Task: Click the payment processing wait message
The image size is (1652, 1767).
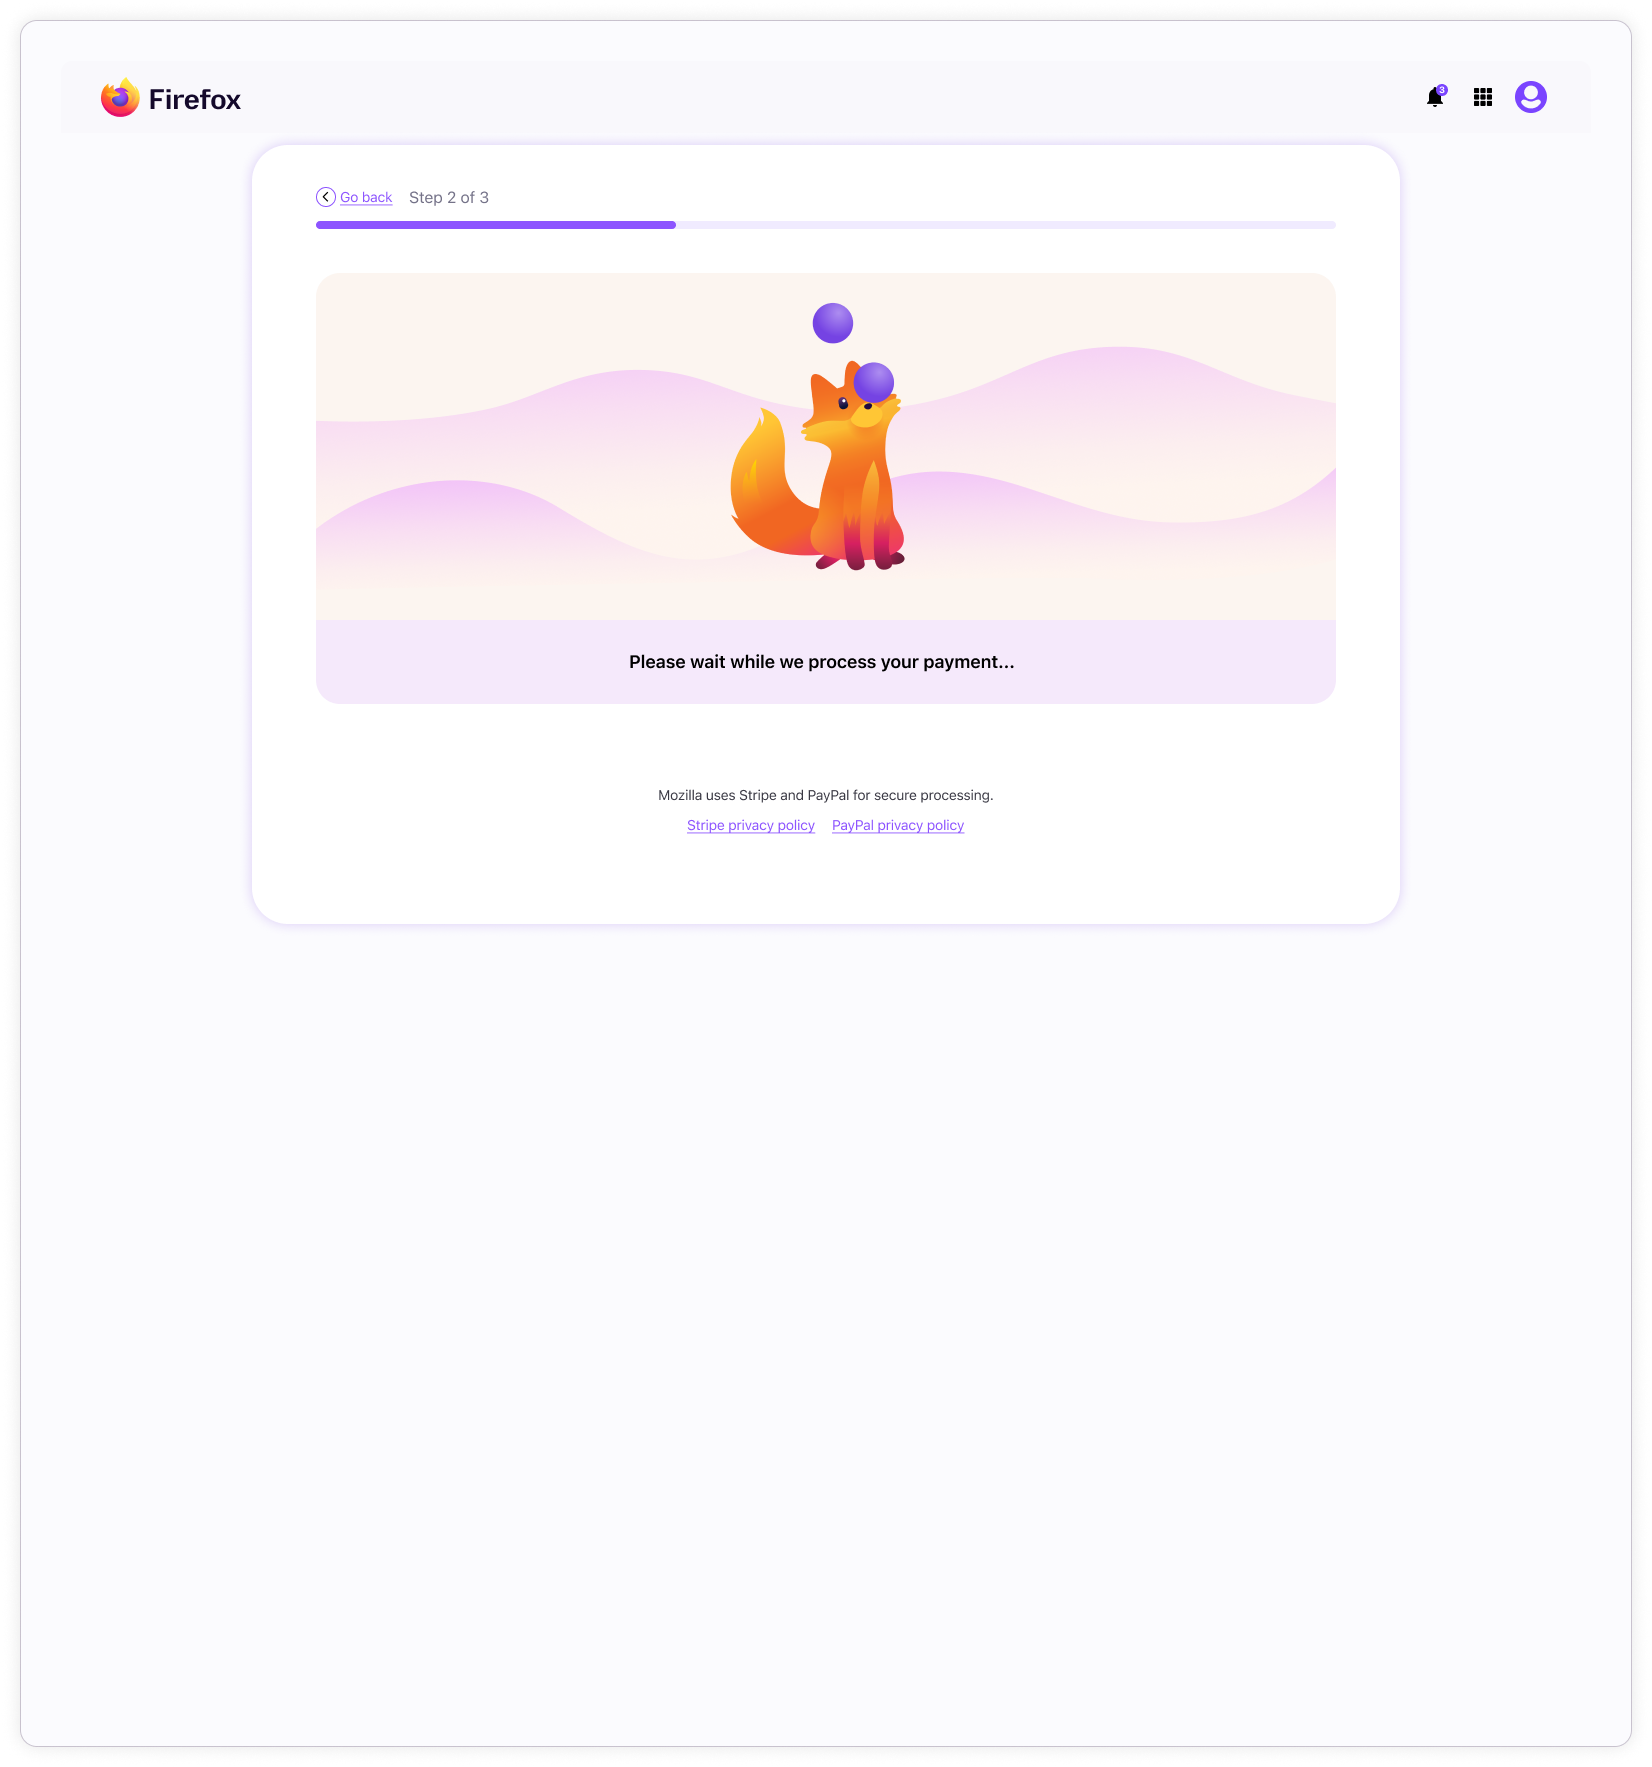Action: tap(822, 662)
